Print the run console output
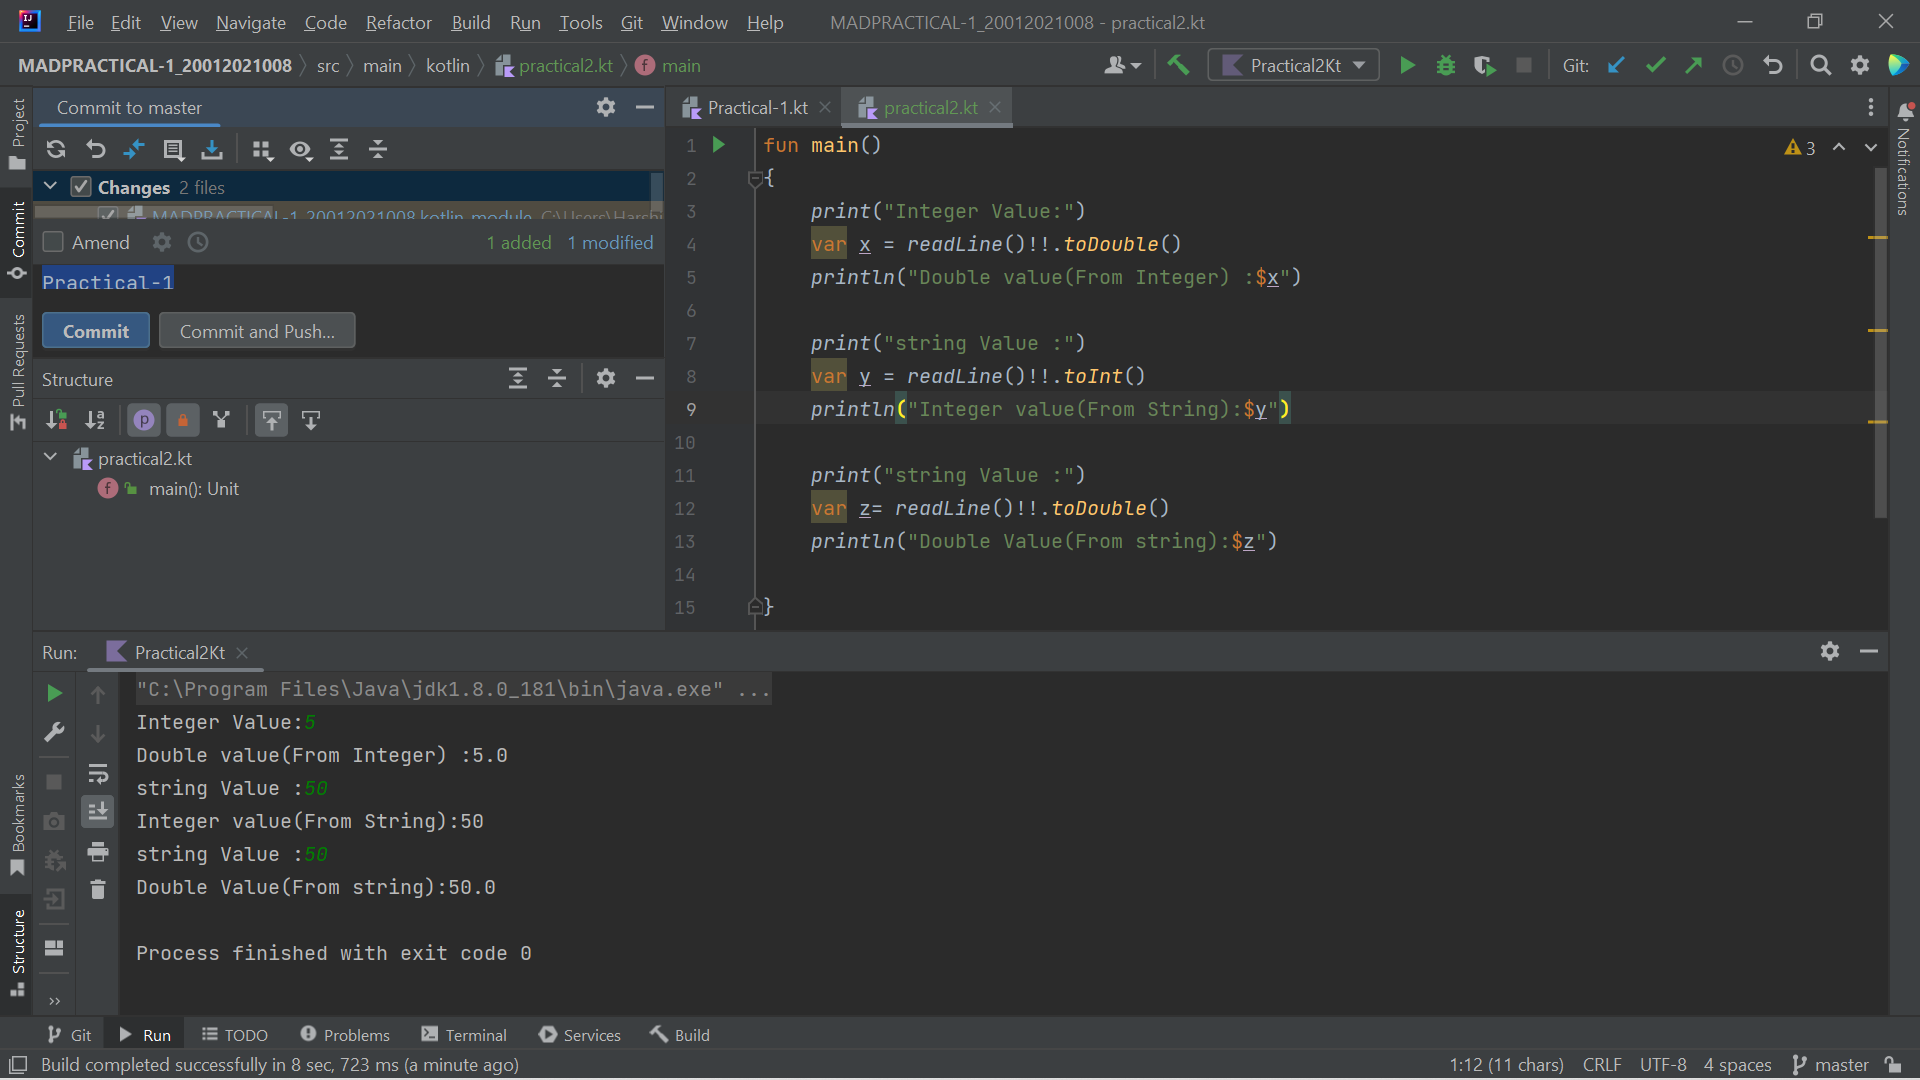1920x1080 pixels. pyautogui.click(x=98, y=852)
